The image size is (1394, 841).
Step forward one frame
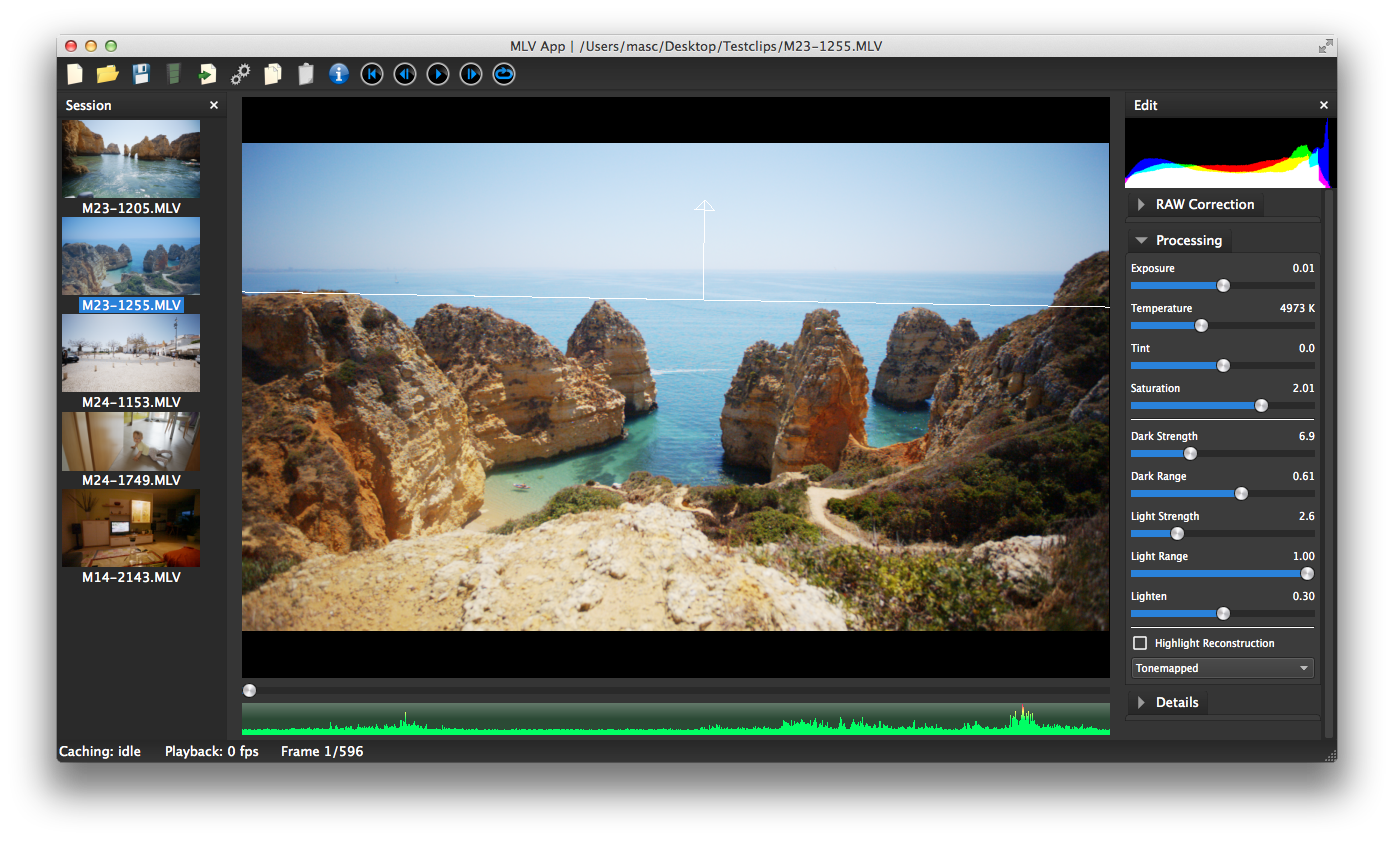[471, 74]
